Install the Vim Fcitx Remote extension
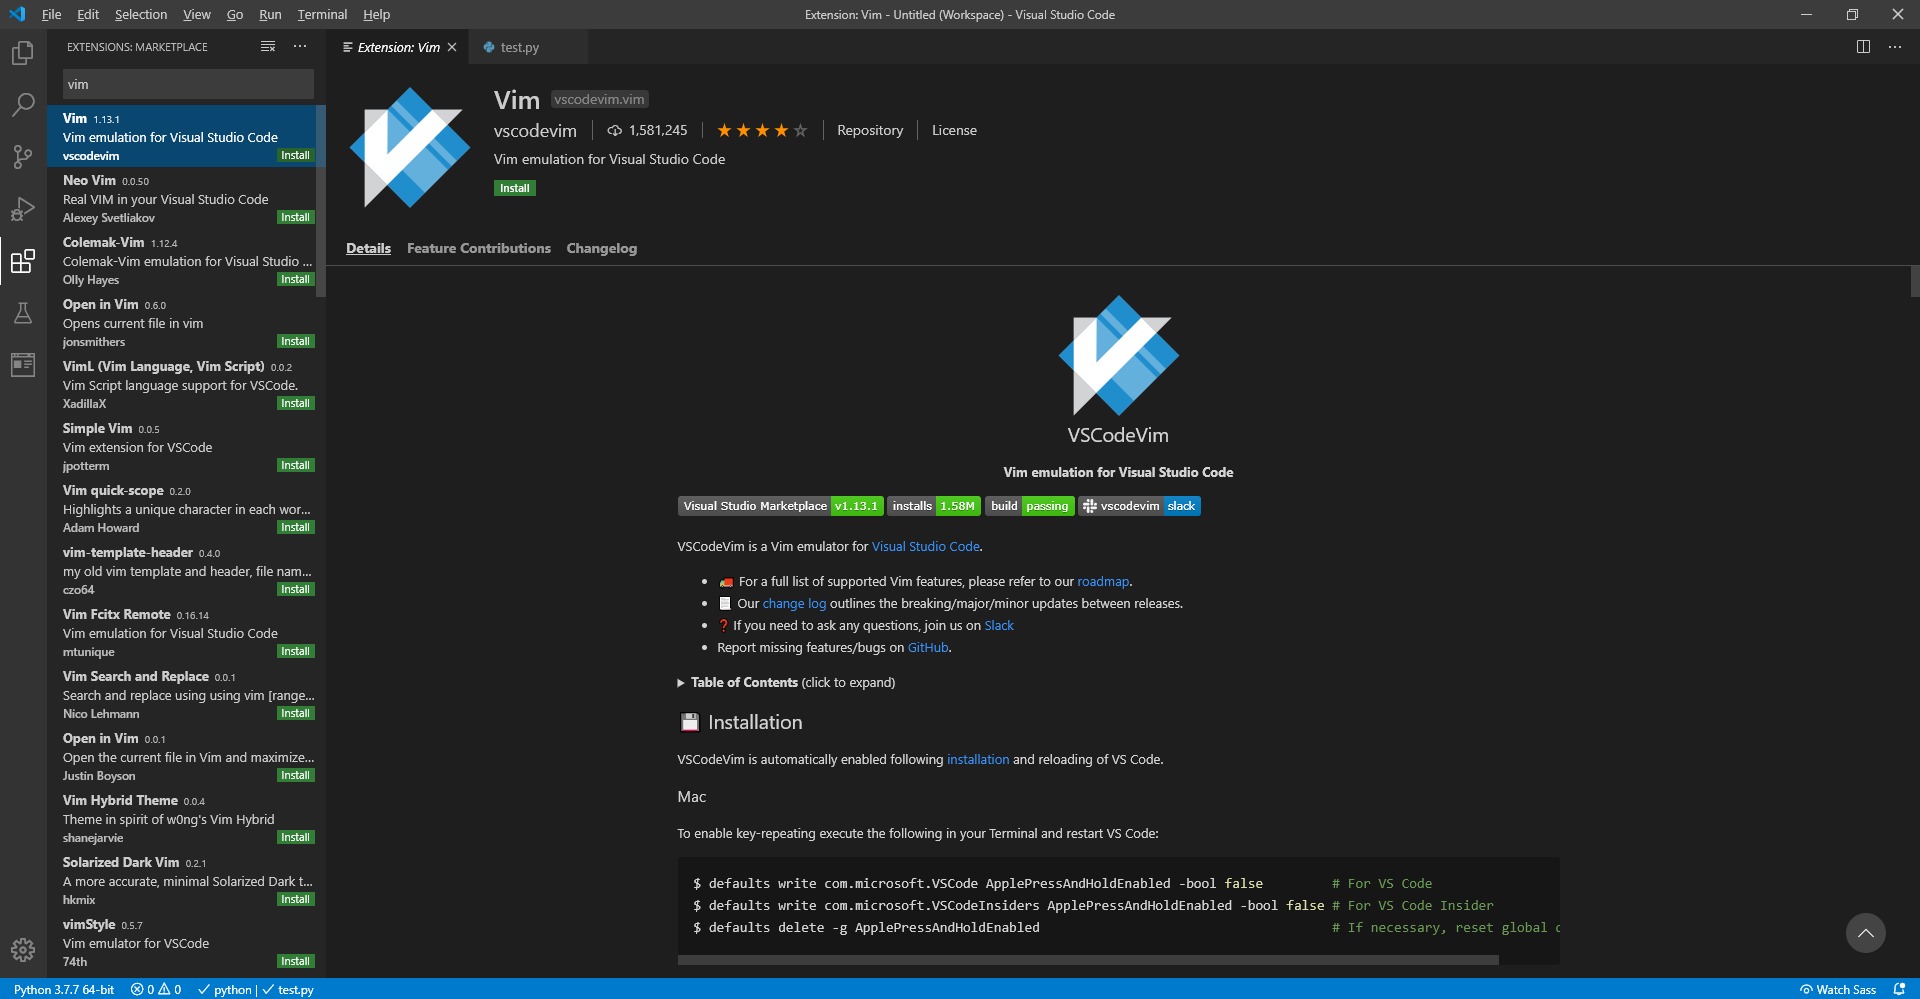Image resolution: width=1920 pixels, height=999 pixels. point(295,651)
